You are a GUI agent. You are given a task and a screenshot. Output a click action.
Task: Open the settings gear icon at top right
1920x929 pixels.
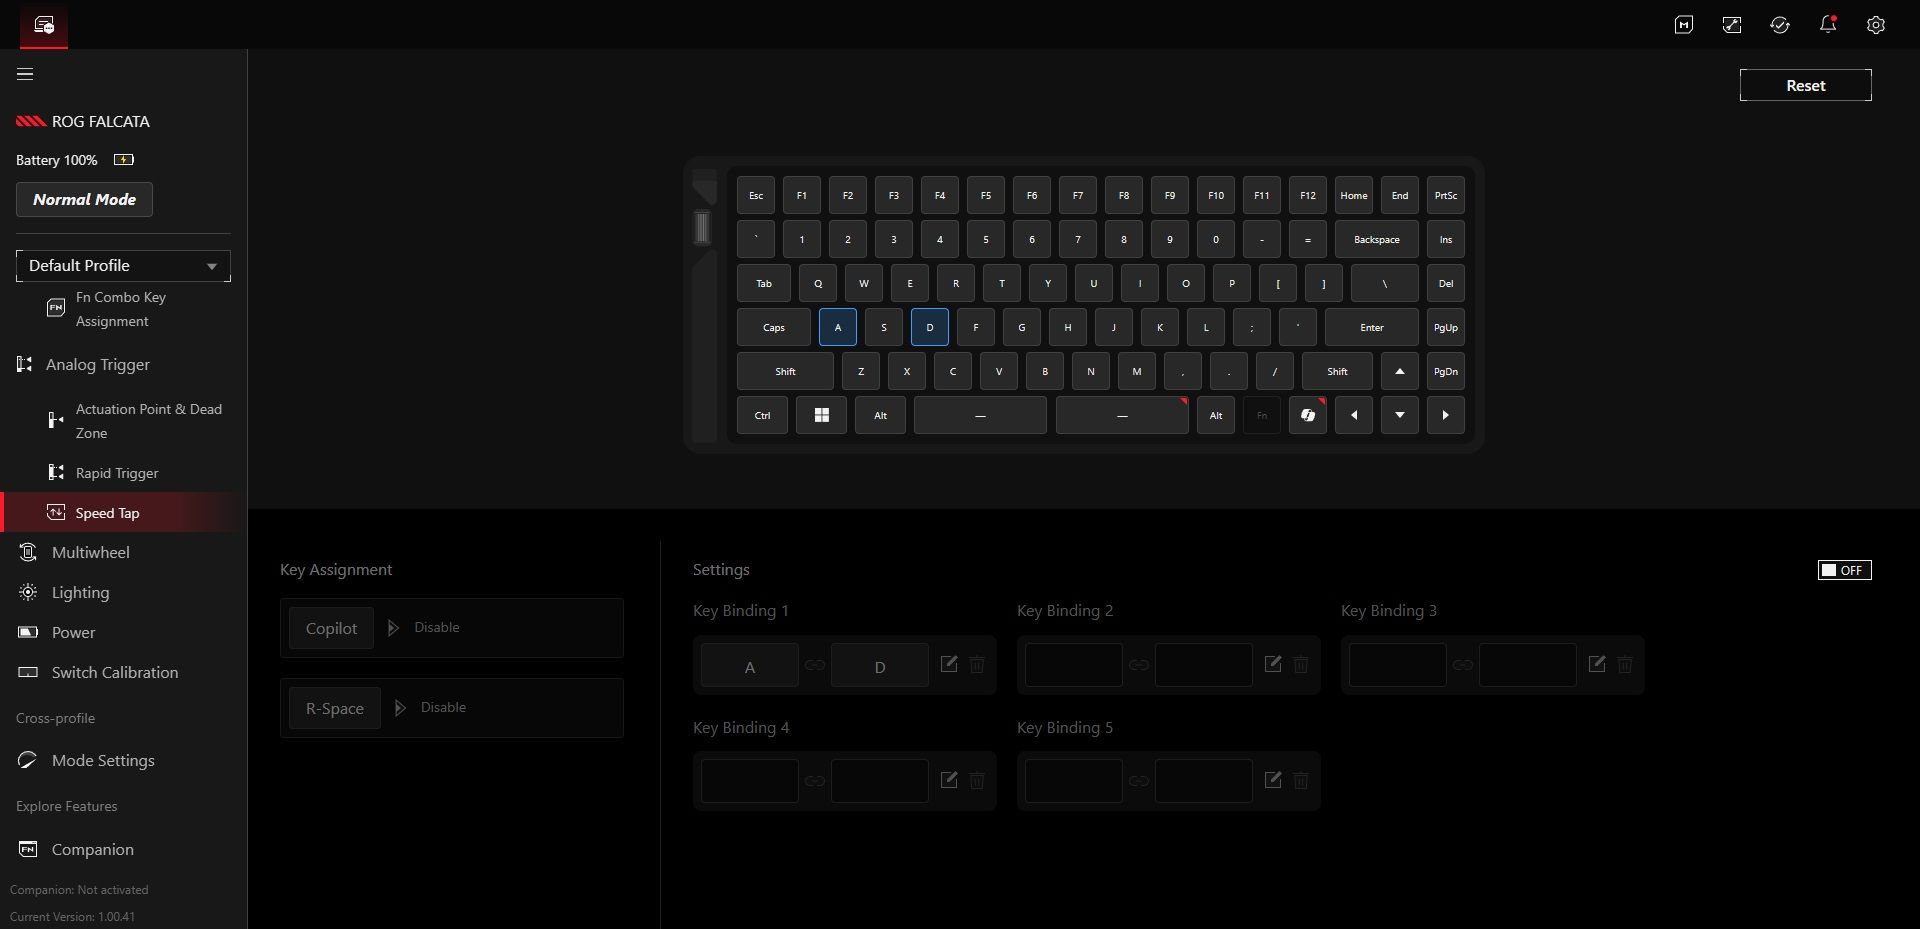pos(1876,25)
